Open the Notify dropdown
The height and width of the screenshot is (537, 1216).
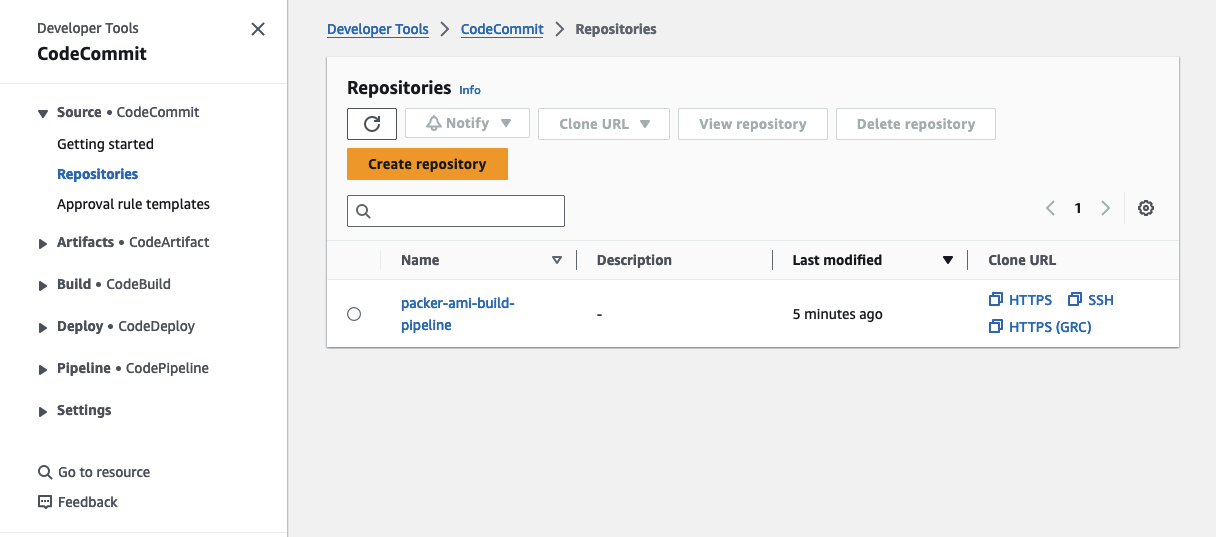point(468,124)
